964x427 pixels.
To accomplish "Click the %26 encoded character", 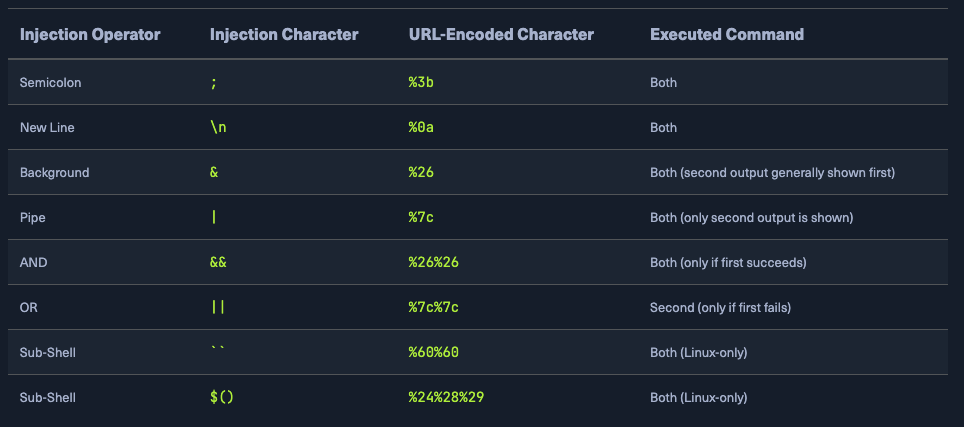I will (x=420, y=173).
